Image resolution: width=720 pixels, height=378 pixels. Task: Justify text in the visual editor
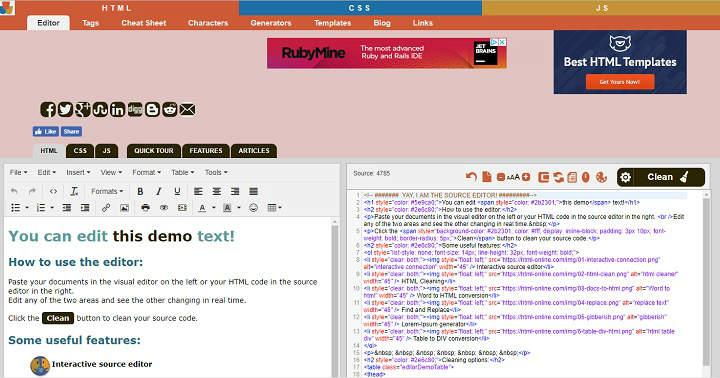coord(253,191)
